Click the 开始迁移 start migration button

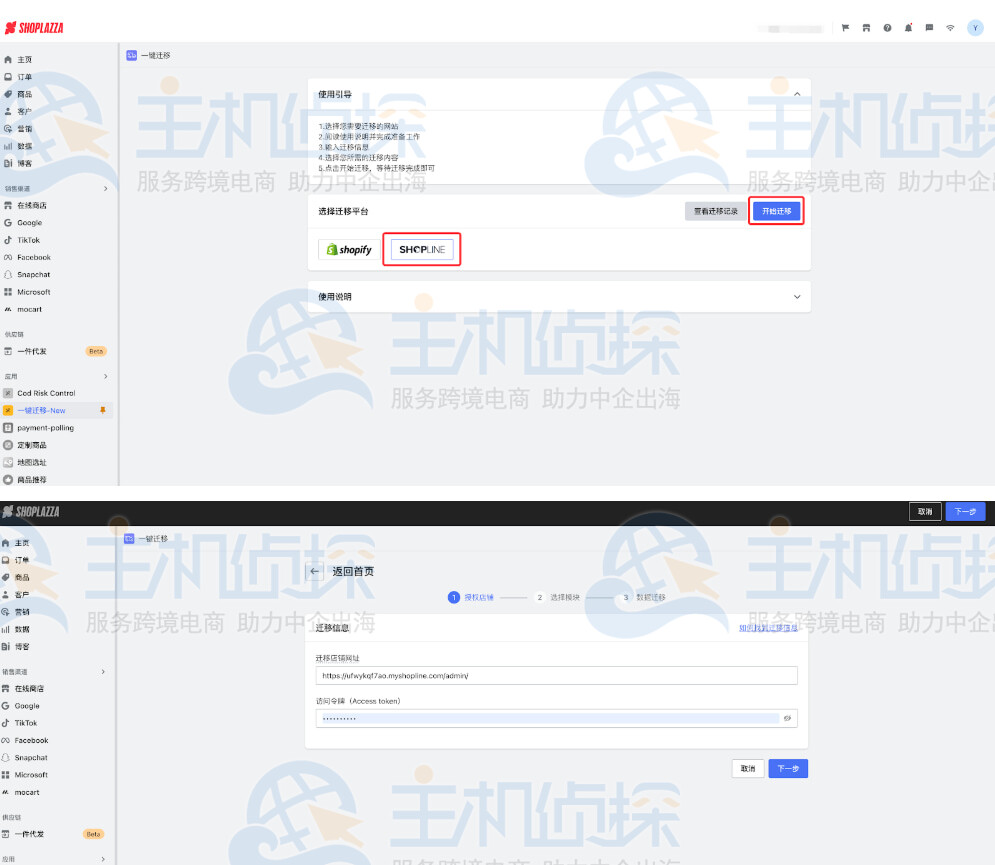776,210
